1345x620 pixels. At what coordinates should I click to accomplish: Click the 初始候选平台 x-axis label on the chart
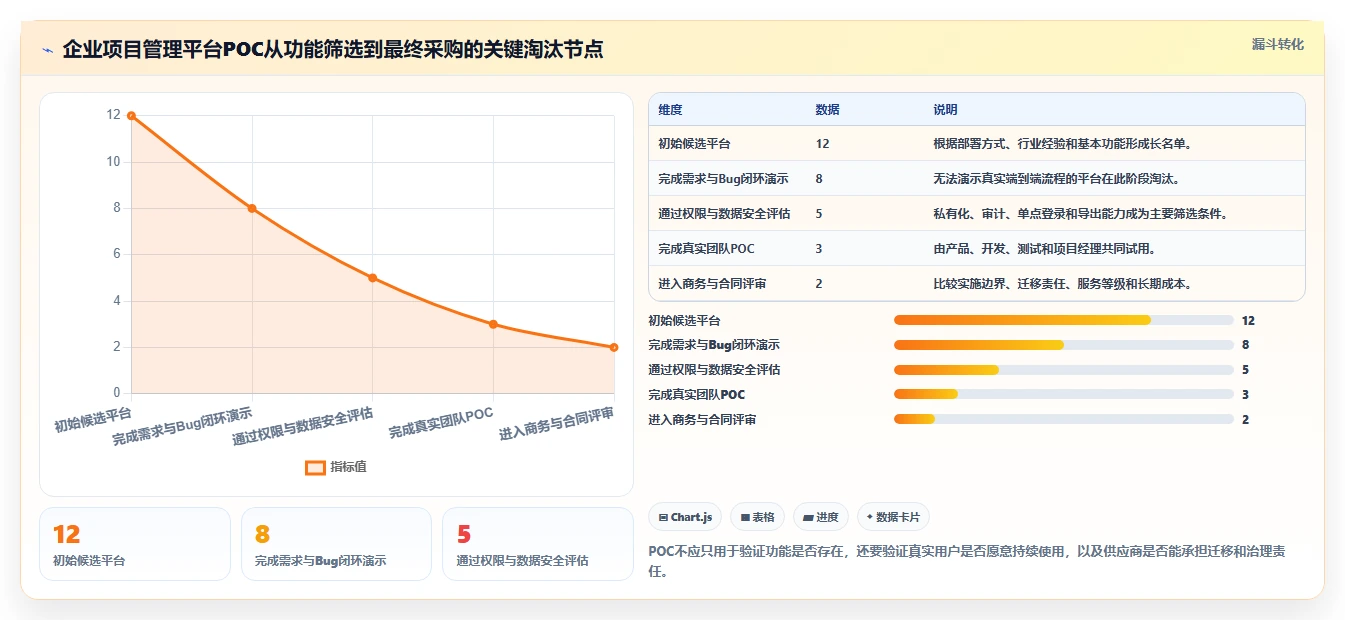pos(93,419)
